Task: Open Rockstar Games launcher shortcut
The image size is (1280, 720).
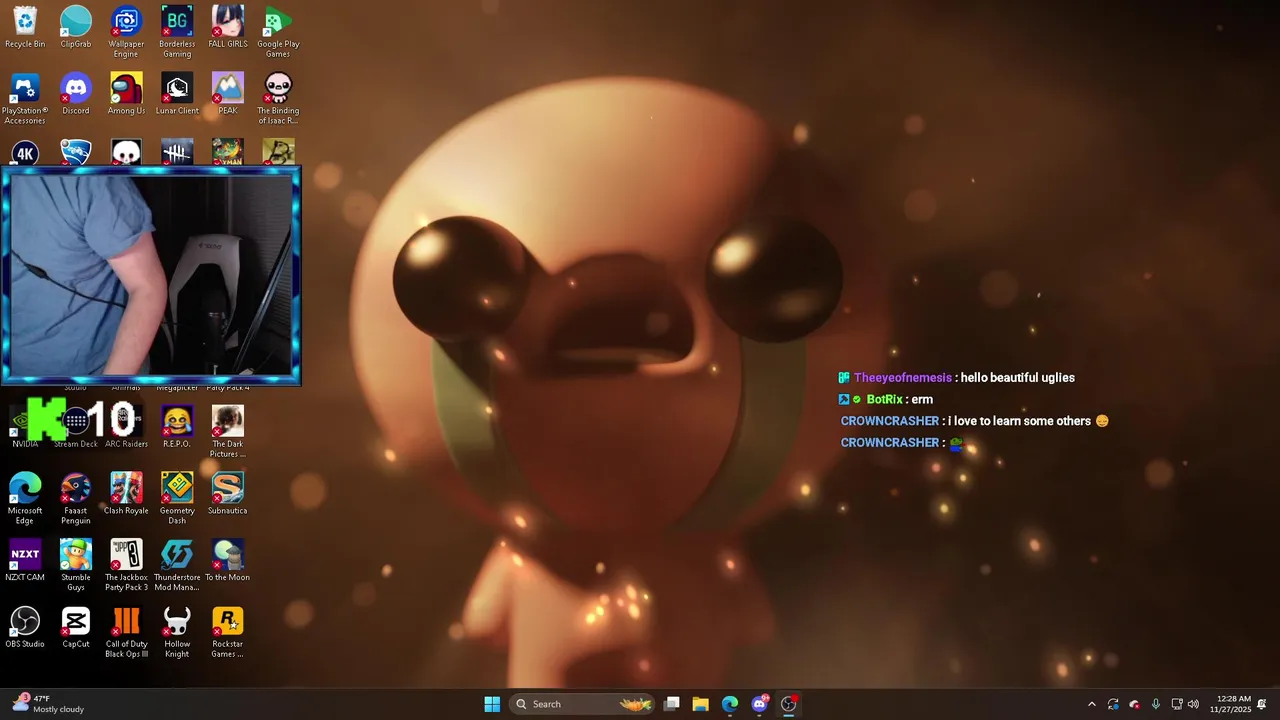Action: 228,631
